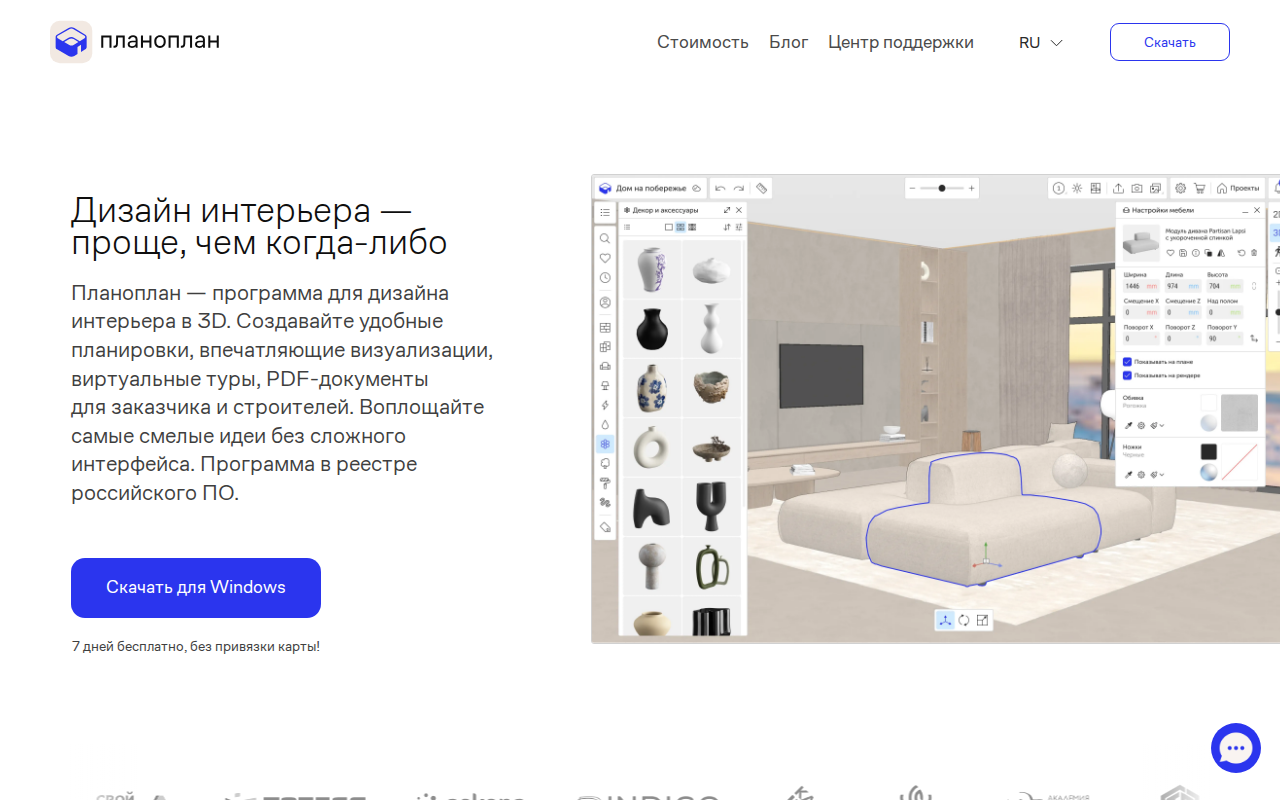
Task: Click the sort arrows icon in catalog
Action: [x=727, y=227]
